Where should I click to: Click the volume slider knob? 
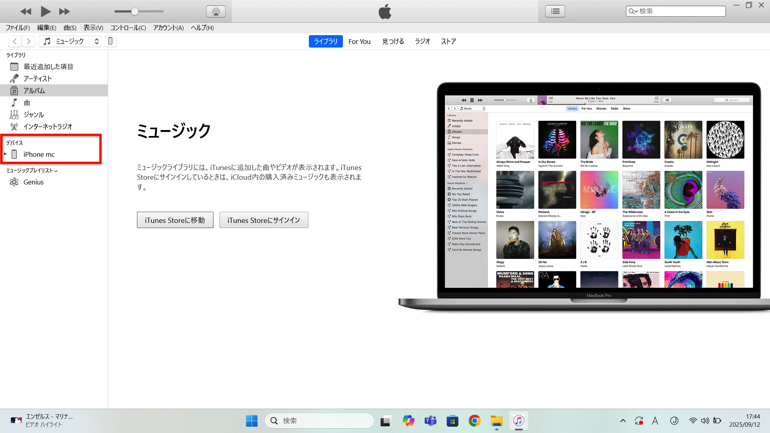135,12
